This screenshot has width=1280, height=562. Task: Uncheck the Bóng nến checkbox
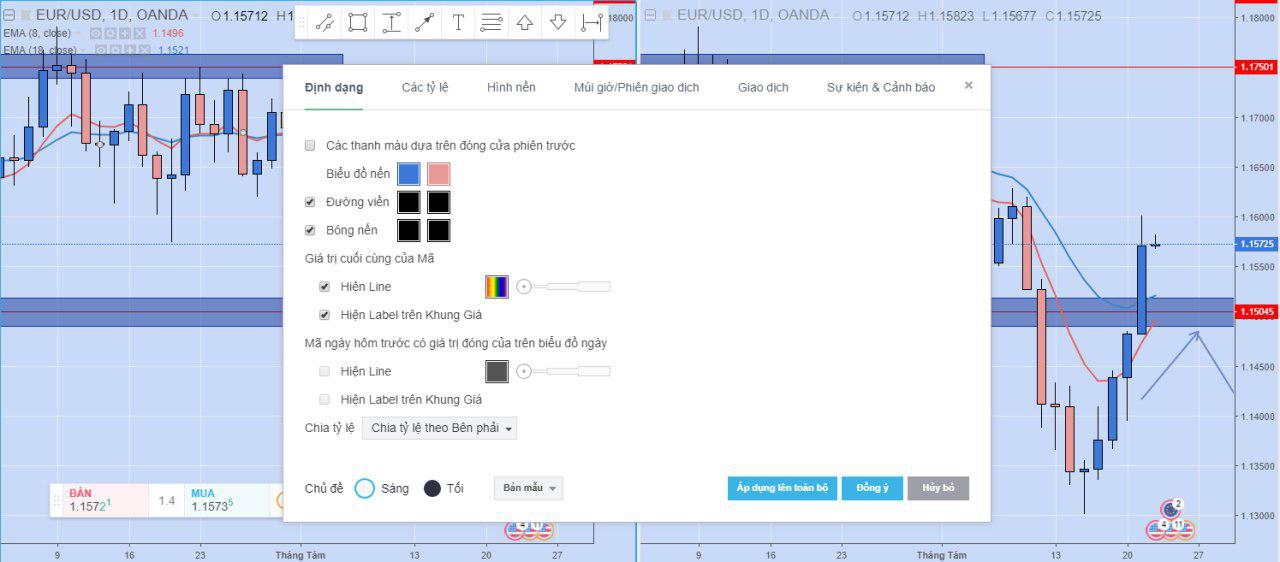coord(310,230)
